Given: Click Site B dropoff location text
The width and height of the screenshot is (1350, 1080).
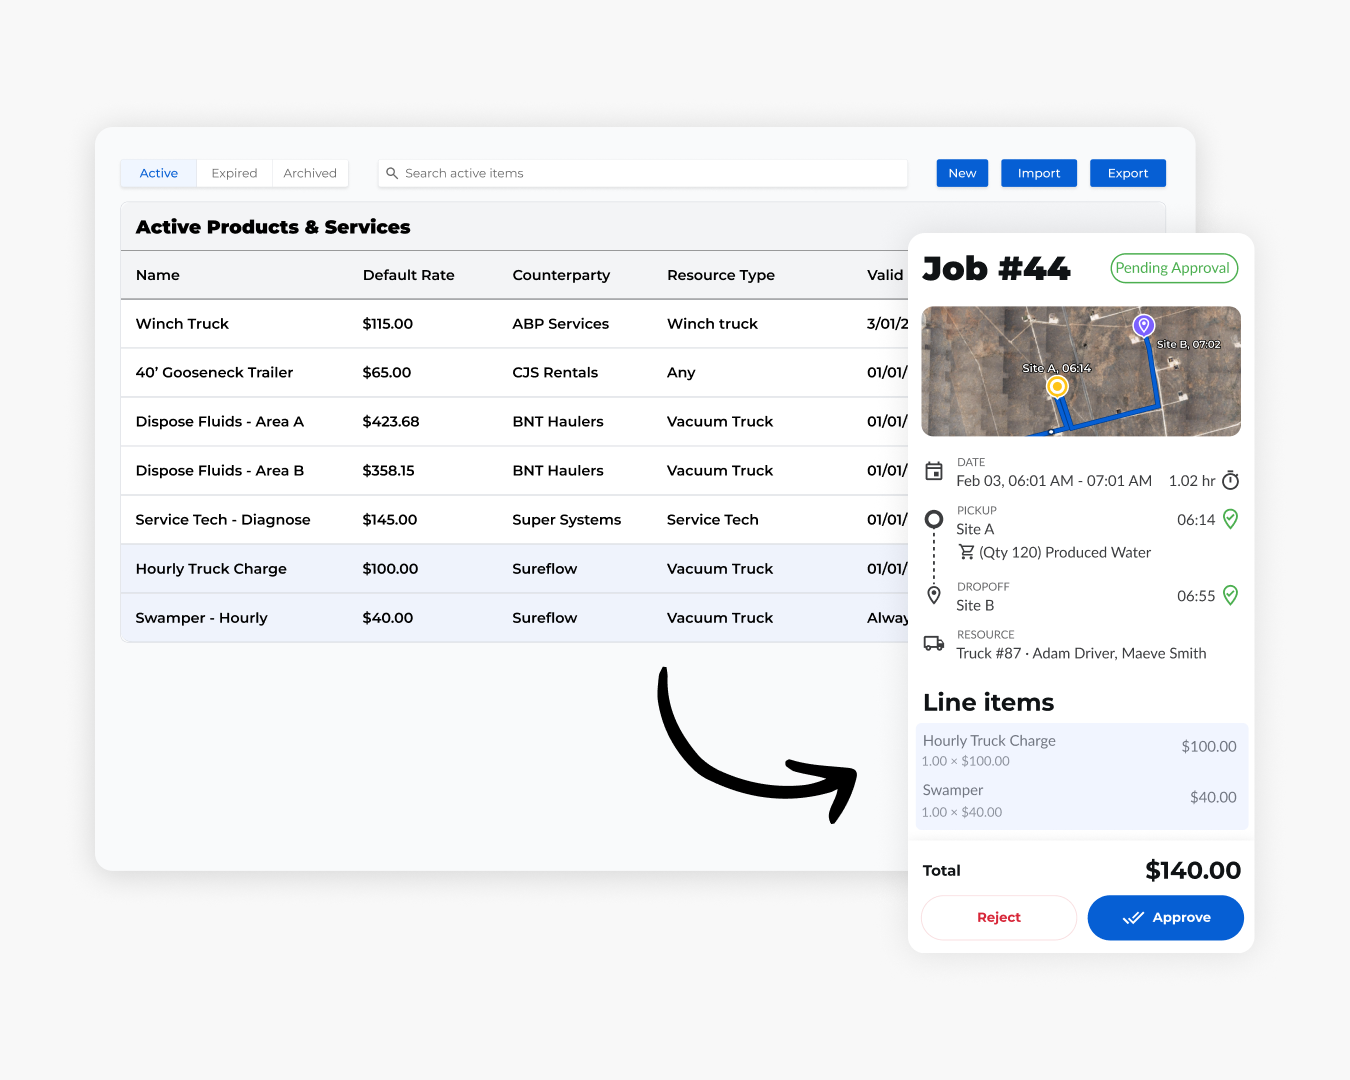Looking at the screenshot, I should pyautogui.click(x=975, y=605).
